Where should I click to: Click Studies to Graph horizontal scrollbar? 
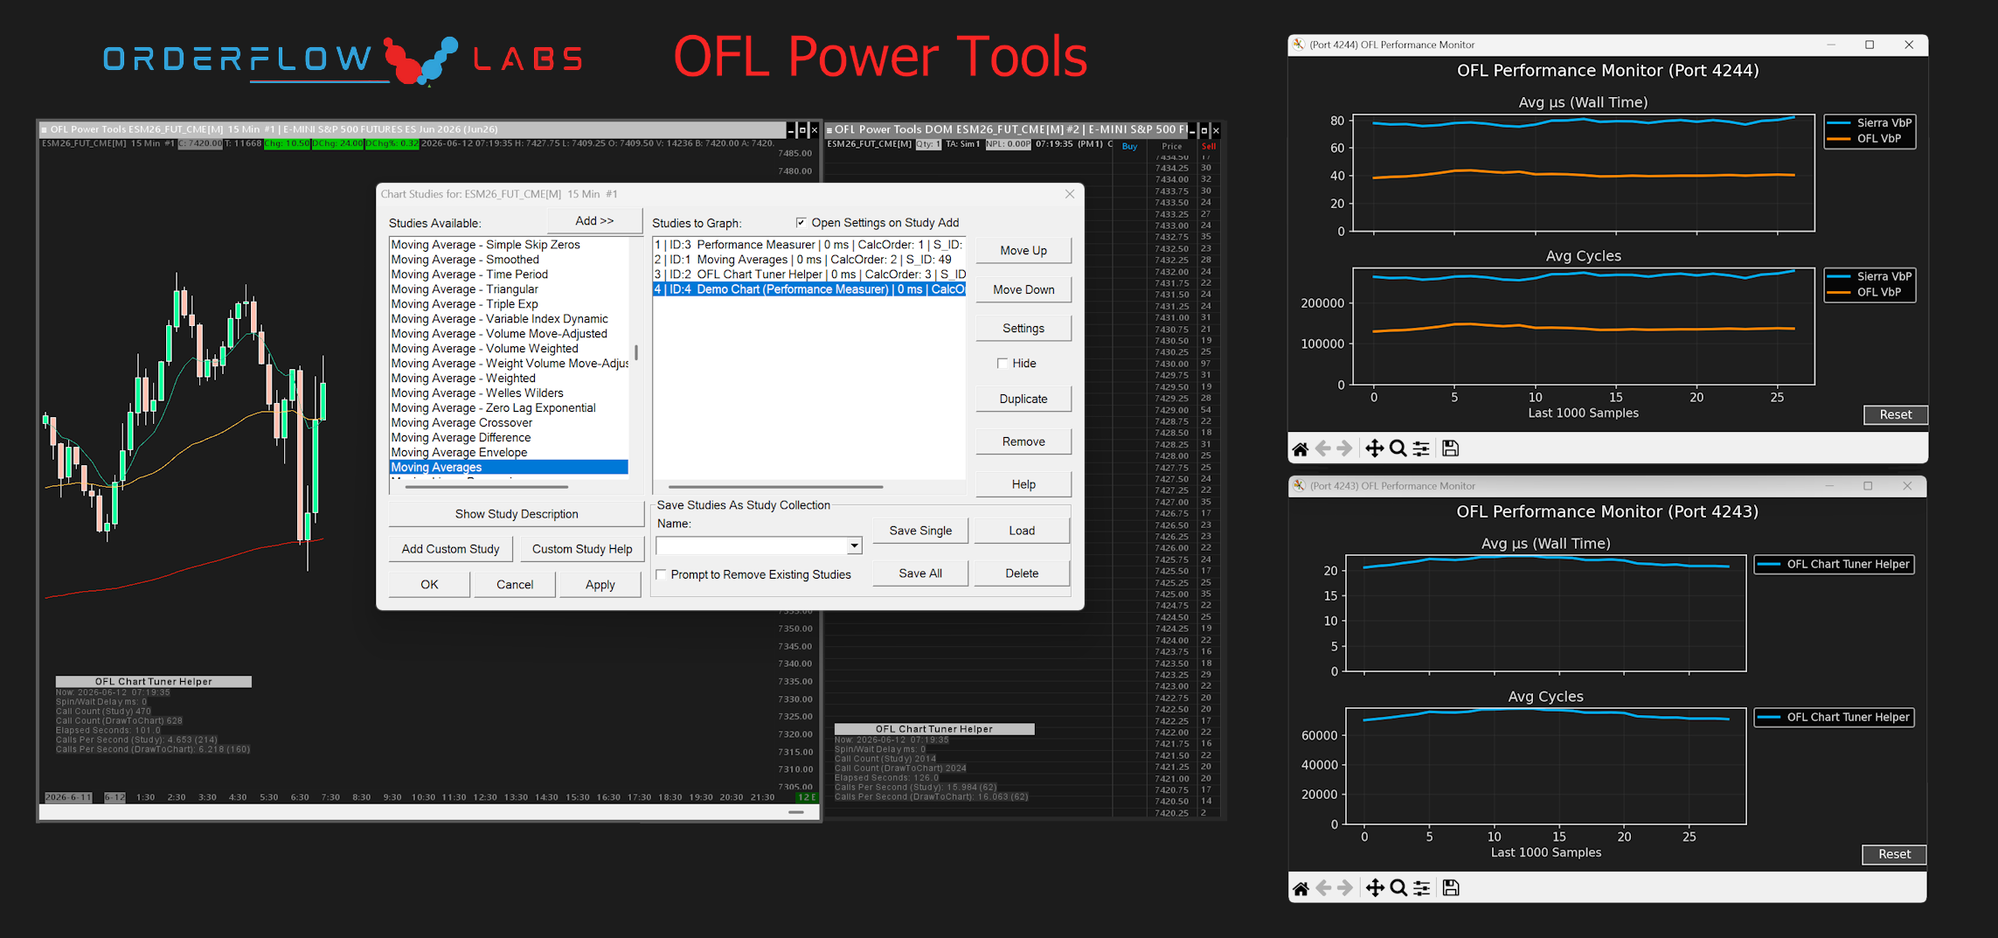coord(775,487)
